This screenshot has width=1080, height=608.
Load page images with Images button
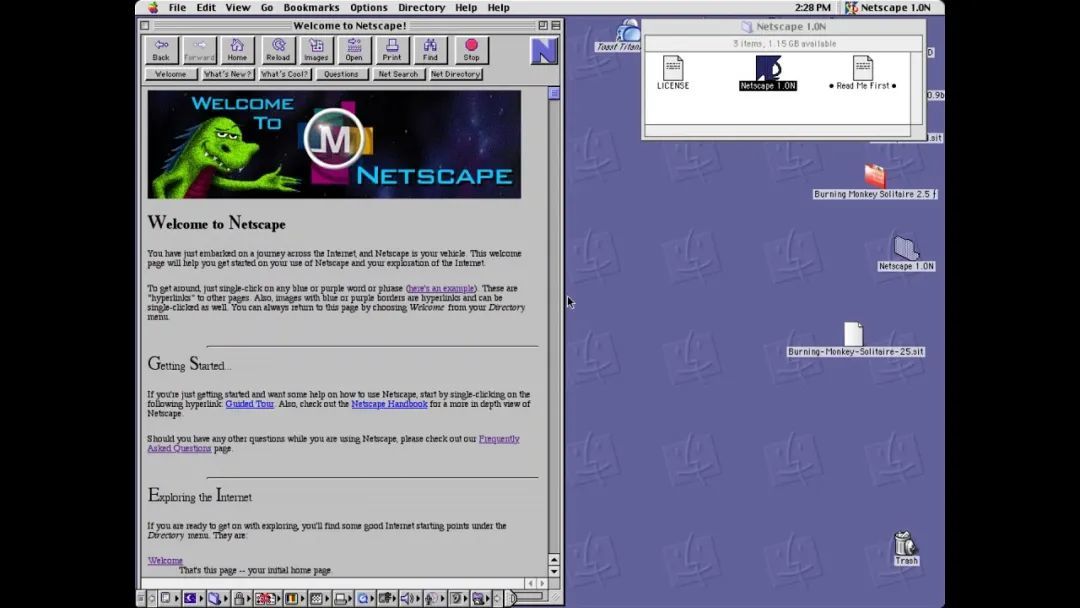coord(316,50)
